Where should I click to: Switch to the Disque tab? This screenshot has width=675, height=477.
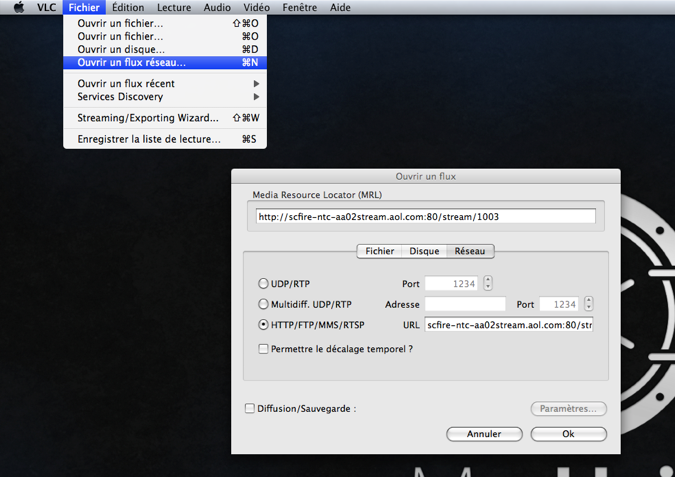(424, 252)
